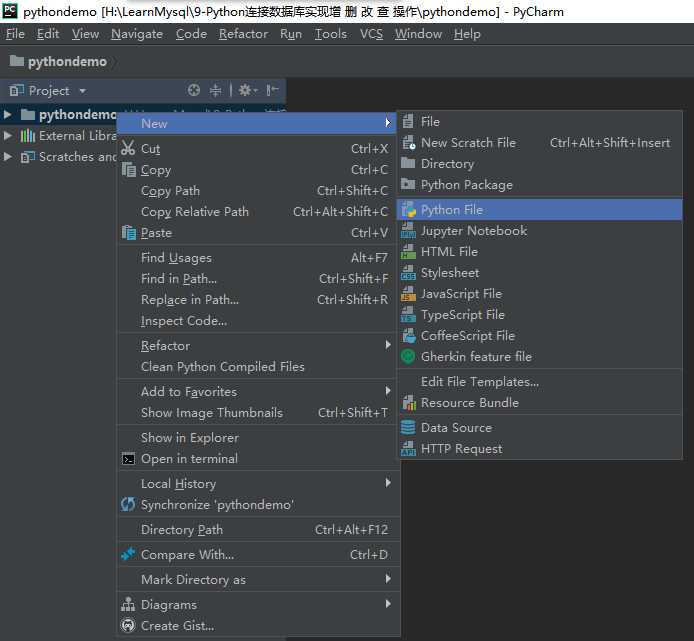Click the scroll-from-source target icon
This screenshot has height=641, width=694.
(x=194, y=90)
